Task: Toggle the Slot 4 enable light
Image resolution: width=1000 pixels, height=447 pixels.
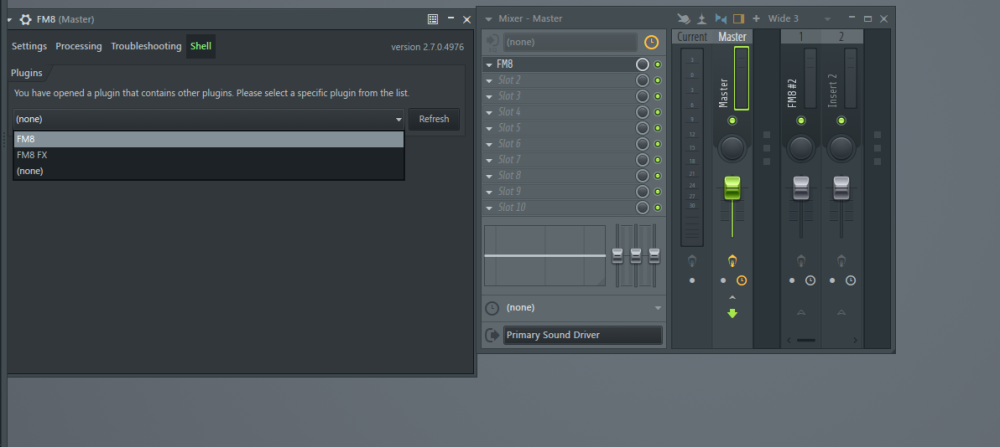Action: coord(658,112)
